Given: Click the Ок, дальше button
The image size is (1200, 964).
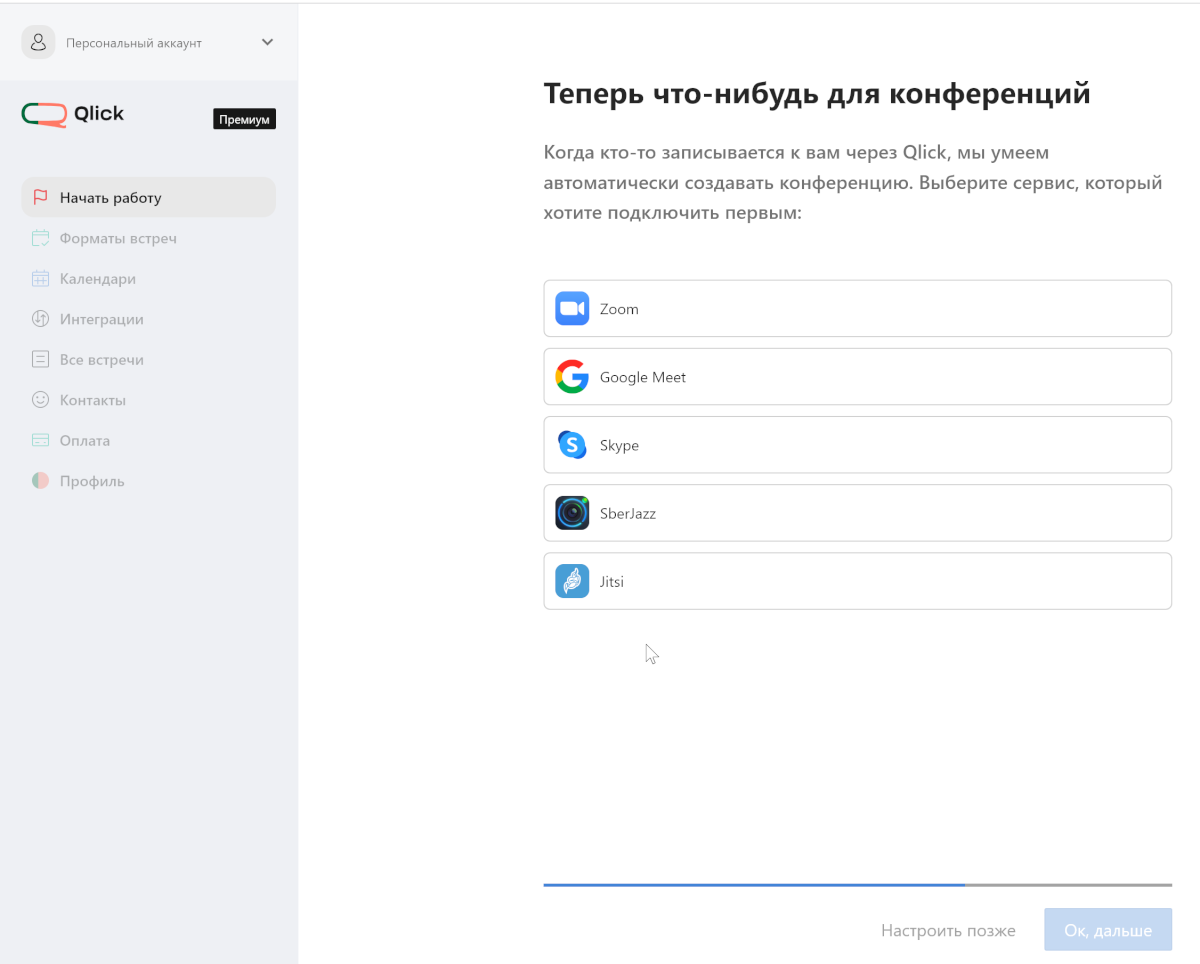Looking at the screenshot, I should tap(1108, 930).
